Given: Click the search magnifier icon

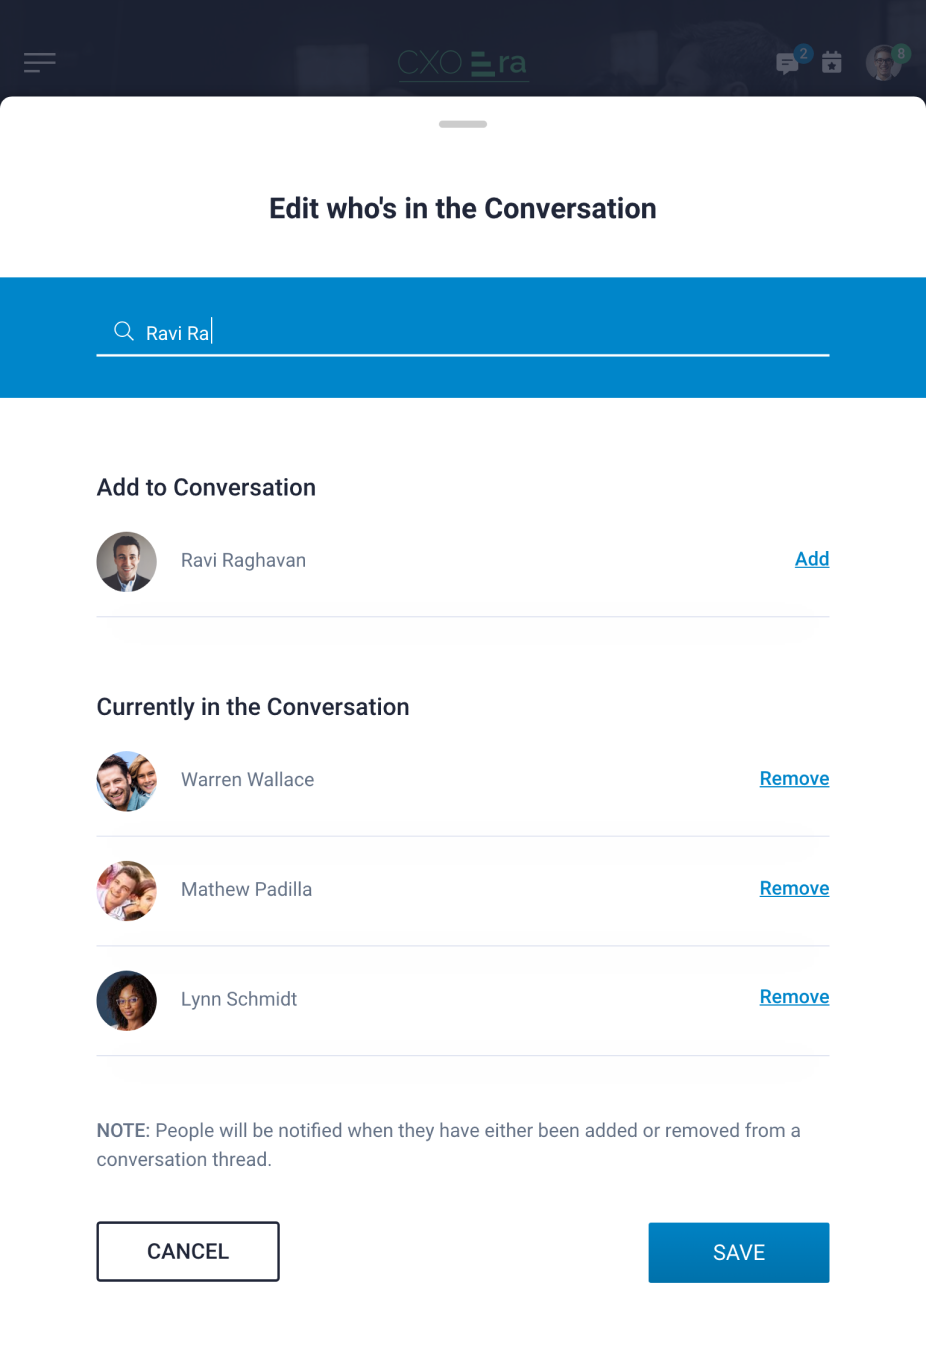Looking at the screenshot, I should 124,331.
